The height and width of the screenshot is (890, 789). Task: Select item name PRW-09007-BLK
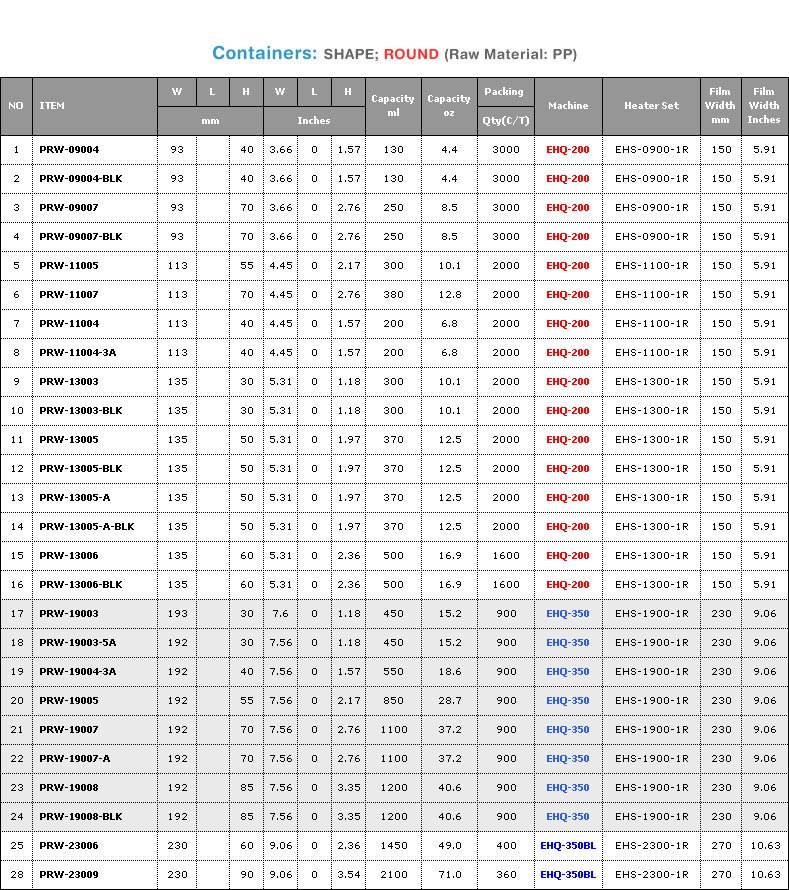80,237
